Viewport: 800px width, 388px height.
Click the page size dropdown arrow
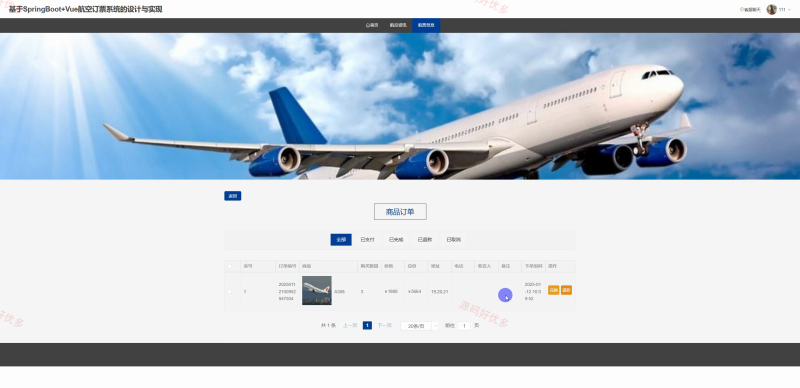coord(435,326)
